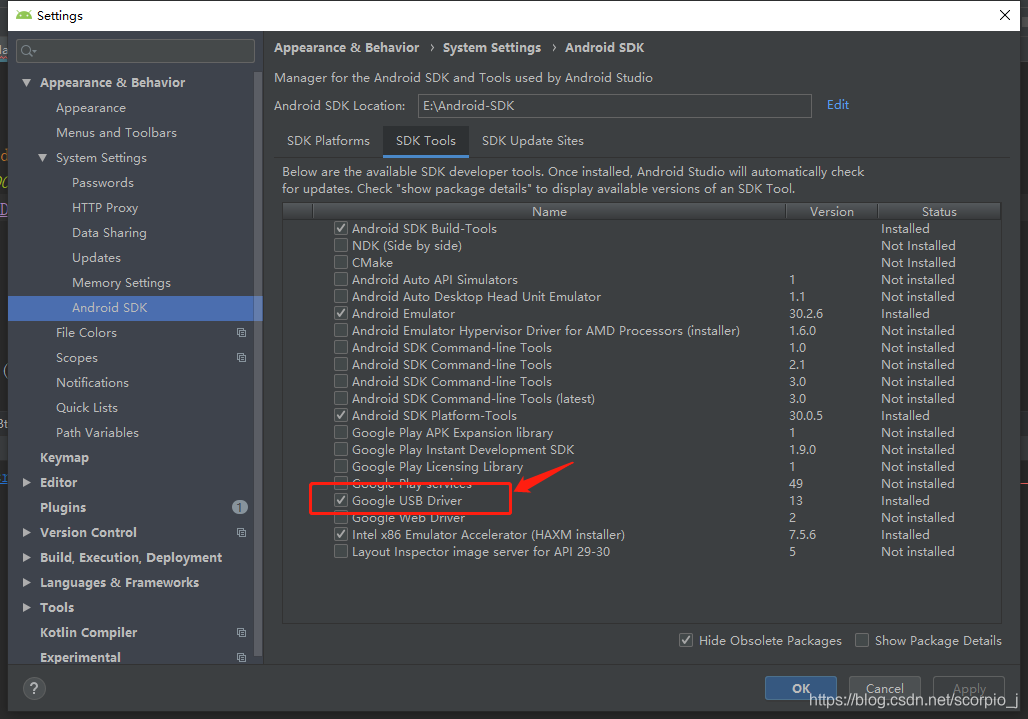The height and width of the screenshot is (719, 1028).
Task: Click the Experimental project-level icon
Action: [x=241, y=657]
